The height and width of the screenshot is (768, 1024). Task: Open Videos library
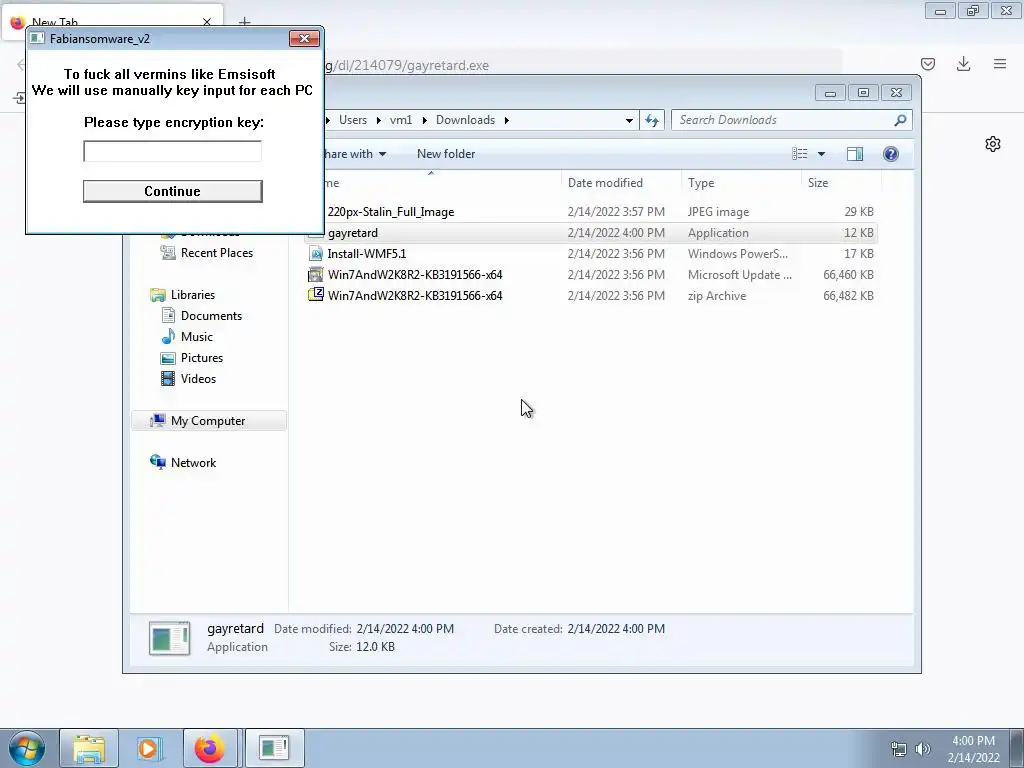(199, 379)
